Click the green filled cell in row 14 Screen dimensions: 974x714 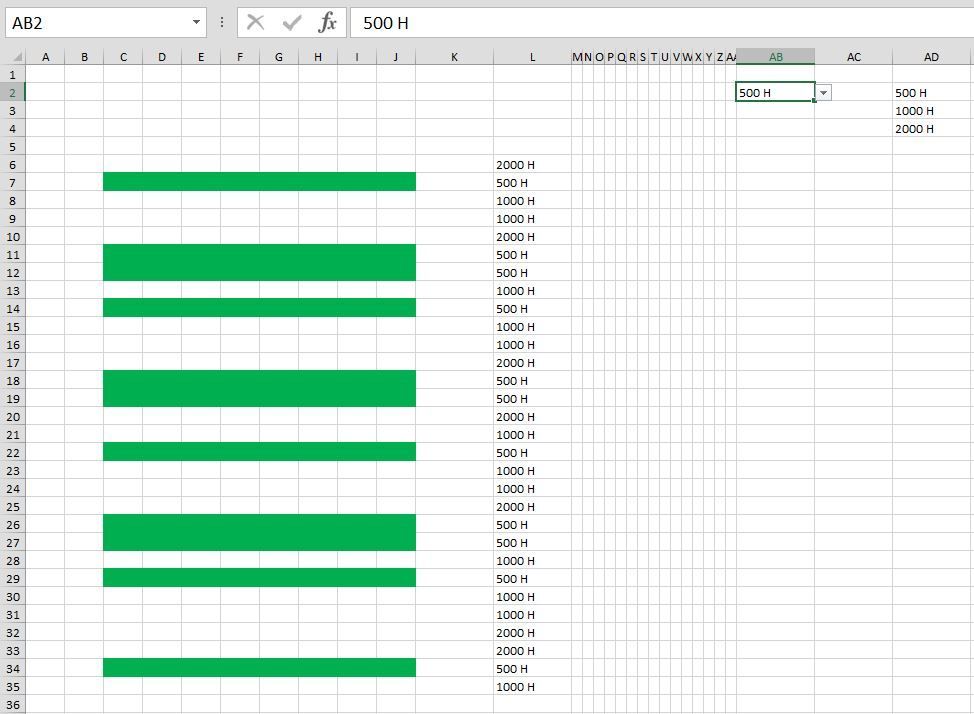click(259, 308)
